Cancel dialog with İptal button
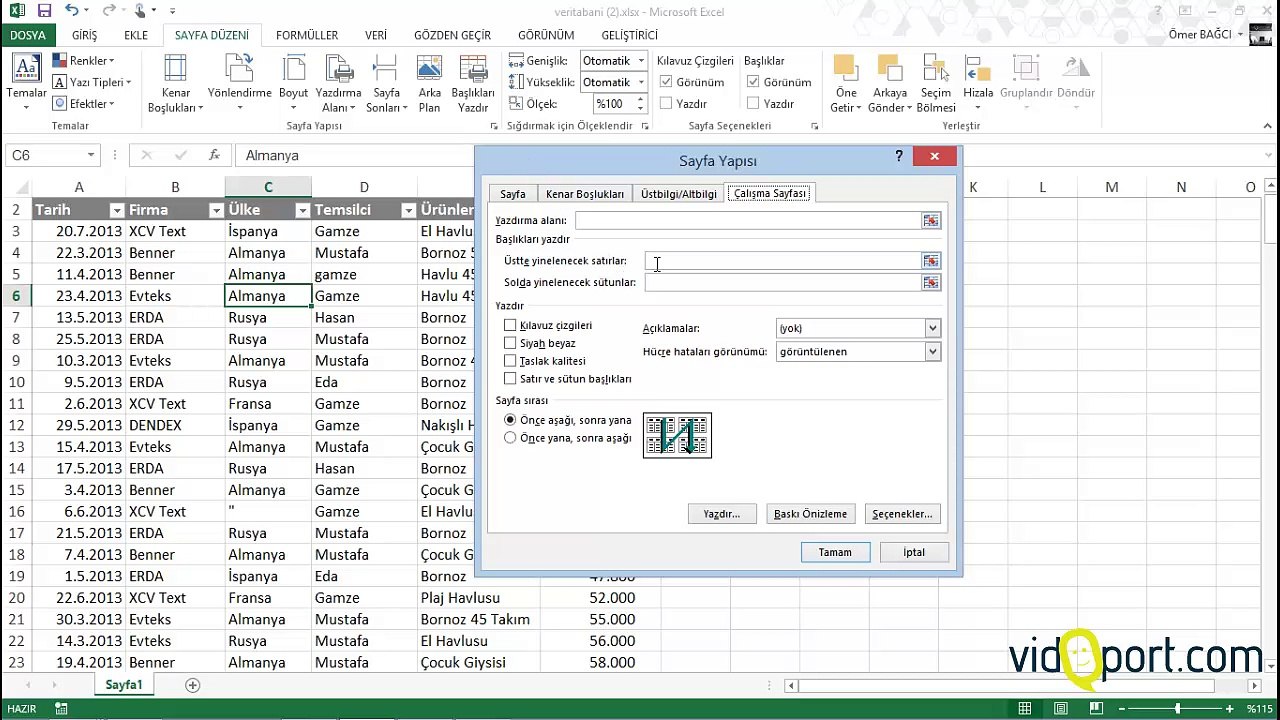 pyautogui.click(x=914, y=552)
